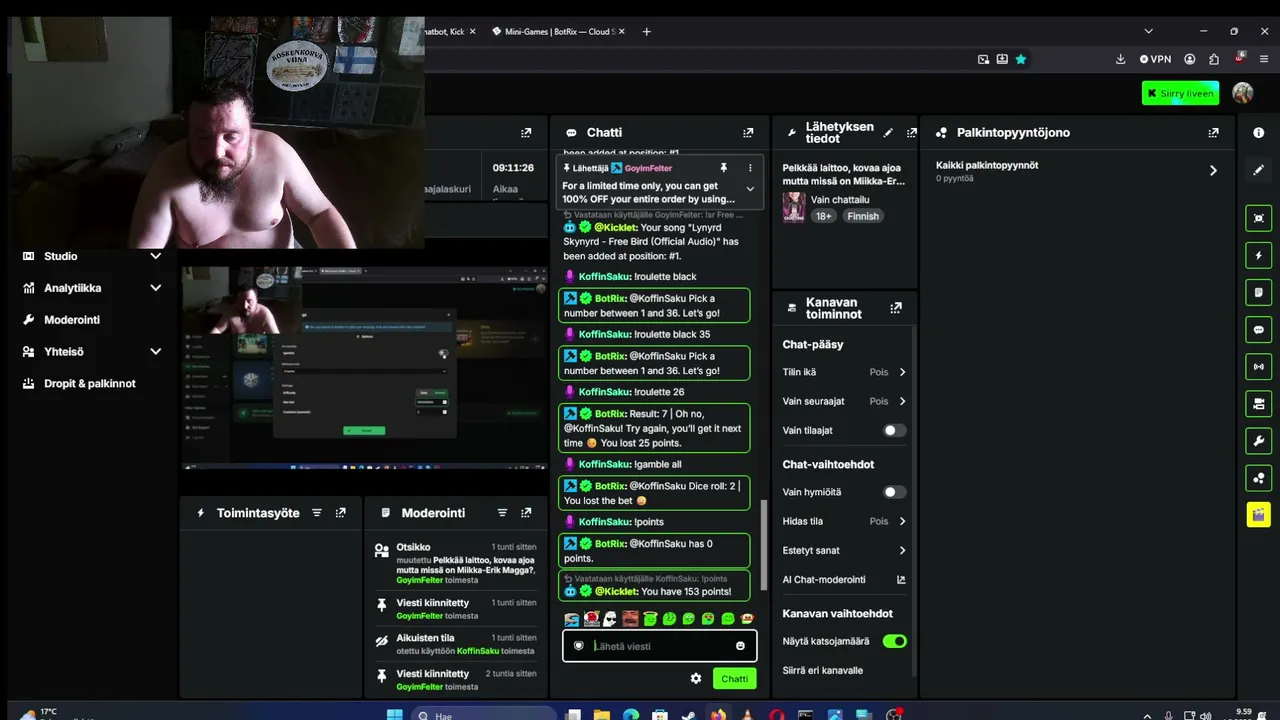This screenshot has height=720, width=1280.
Task: Pop out the Palkintopyyntöjono panel
Action: pos(1213,132)
